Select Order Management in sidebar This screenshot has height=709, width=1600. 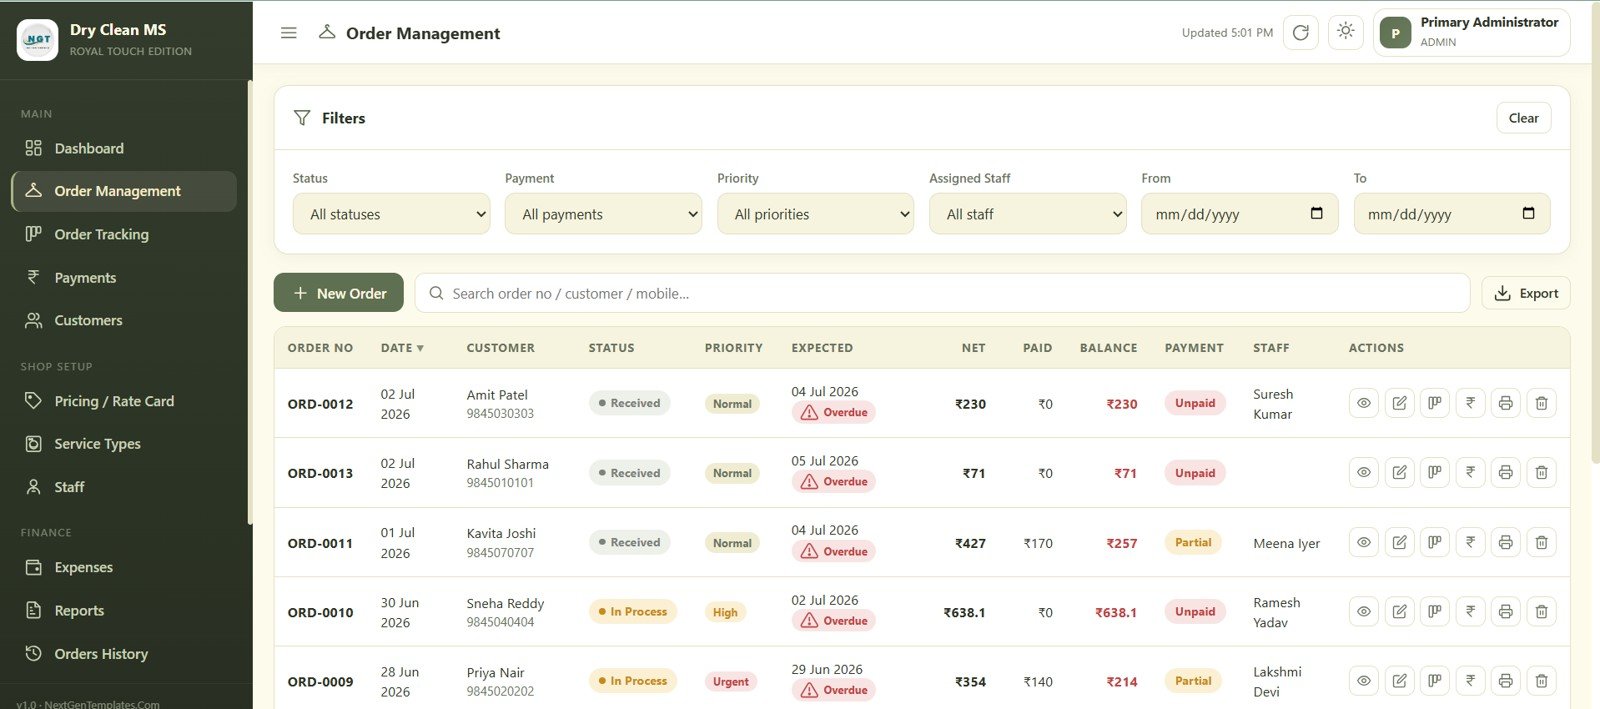point(124,191)
